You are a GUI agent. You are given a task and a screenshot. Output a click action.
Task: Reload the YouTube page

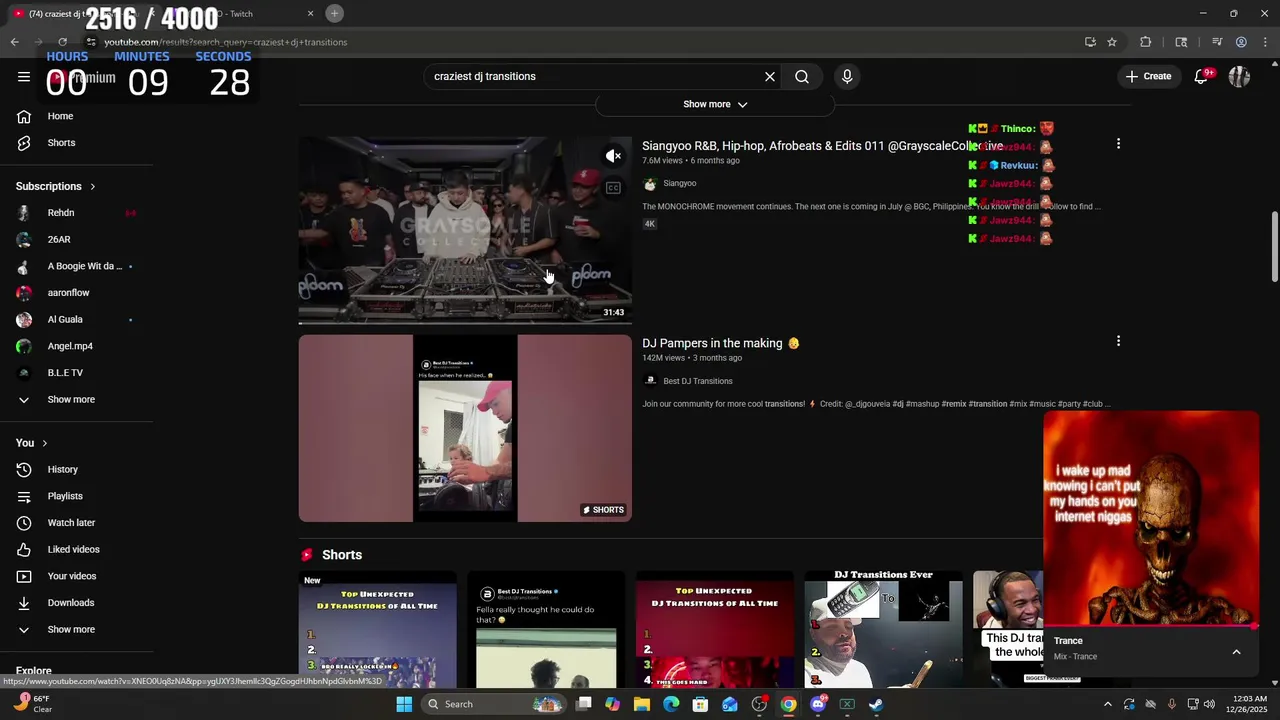coord(62,42)
